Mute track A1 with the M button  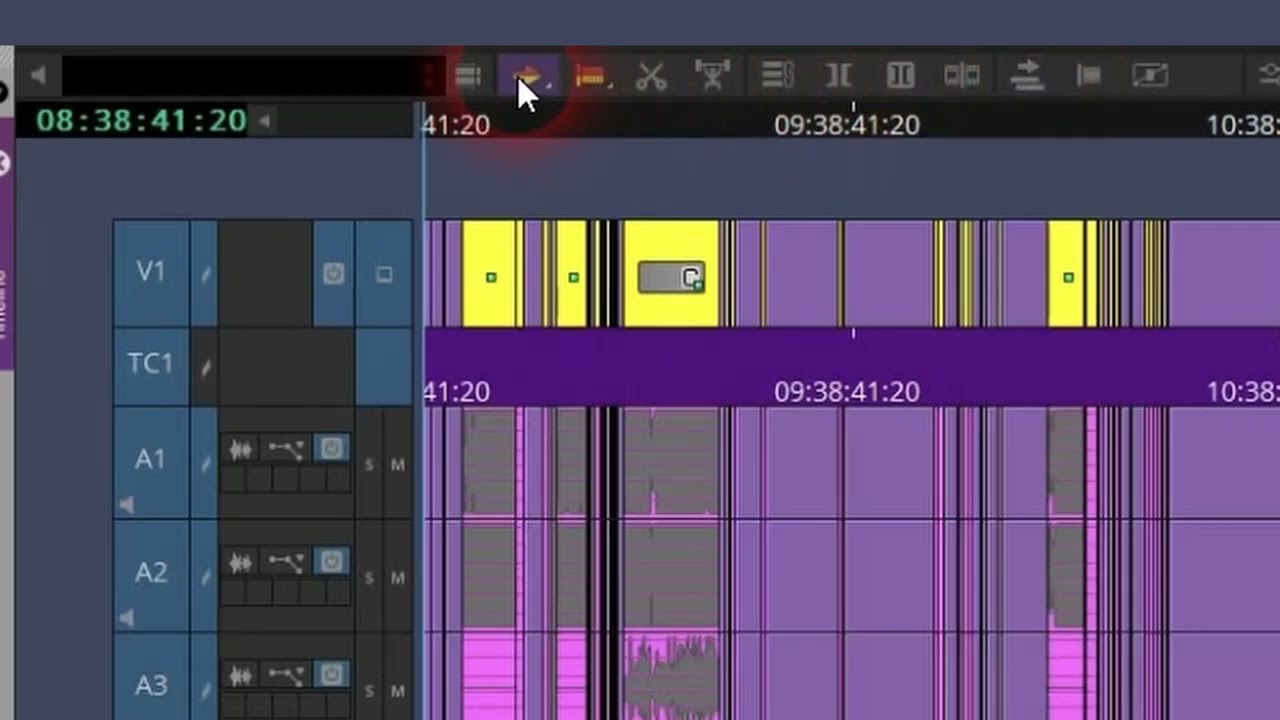[398, 465]
